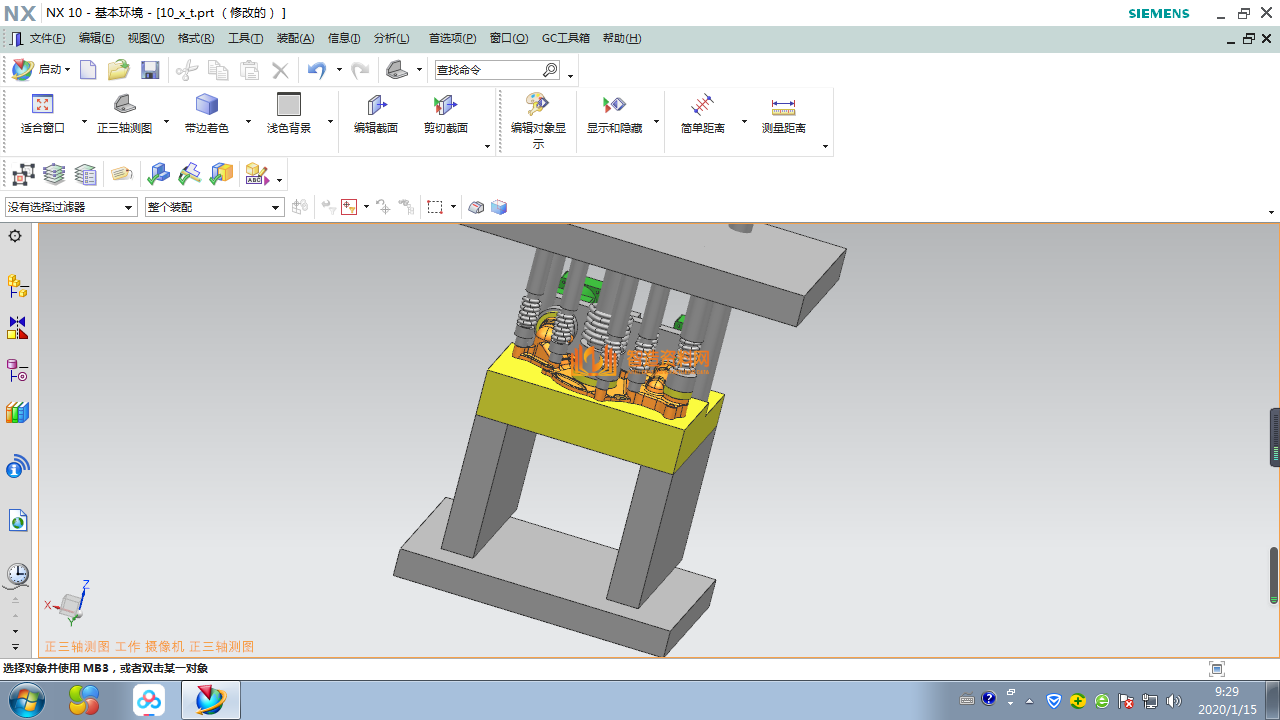The height and width of the screenshot is (720, 1280).
Task: Click the Windows Start orb on the taskbar
Action: pyautogui.click(x=27, y=700)
